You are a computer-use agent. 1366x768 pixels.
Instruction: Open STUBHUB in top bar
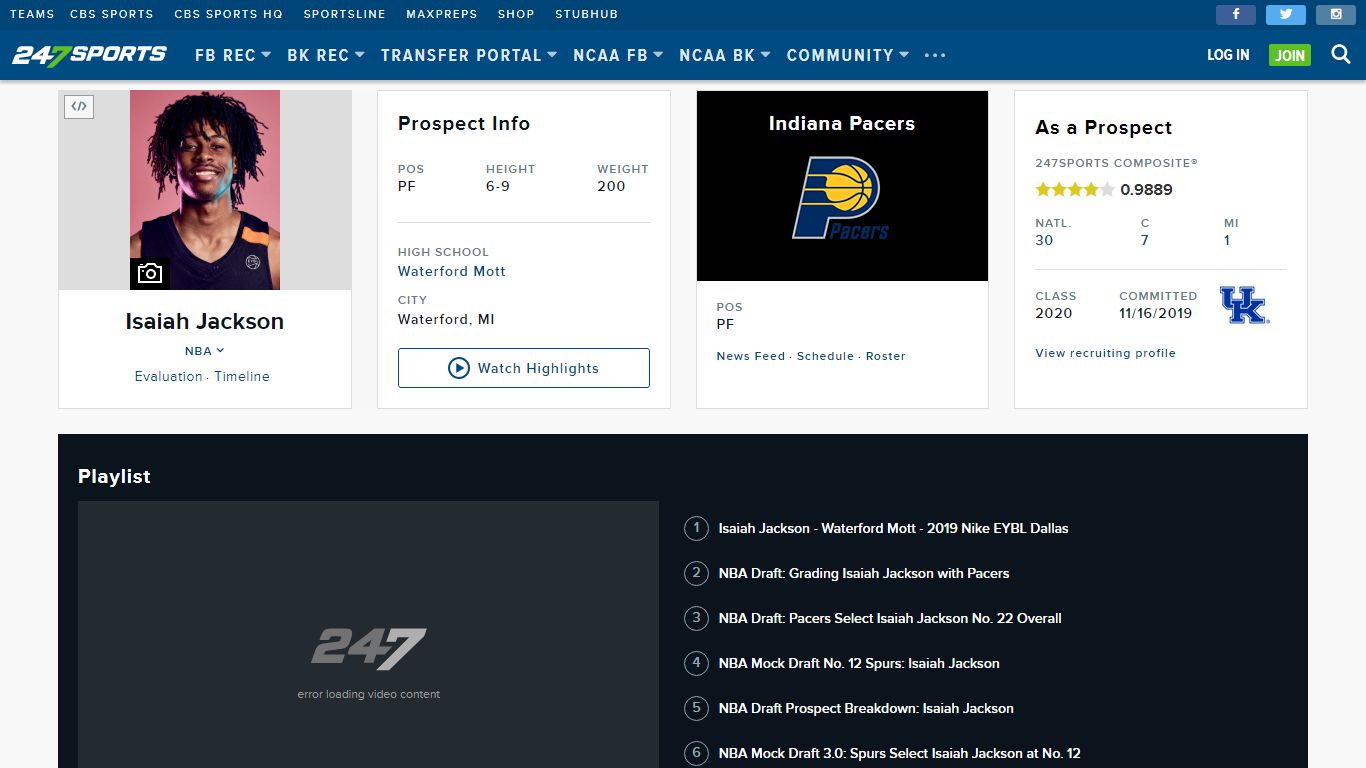pos(587,14)
